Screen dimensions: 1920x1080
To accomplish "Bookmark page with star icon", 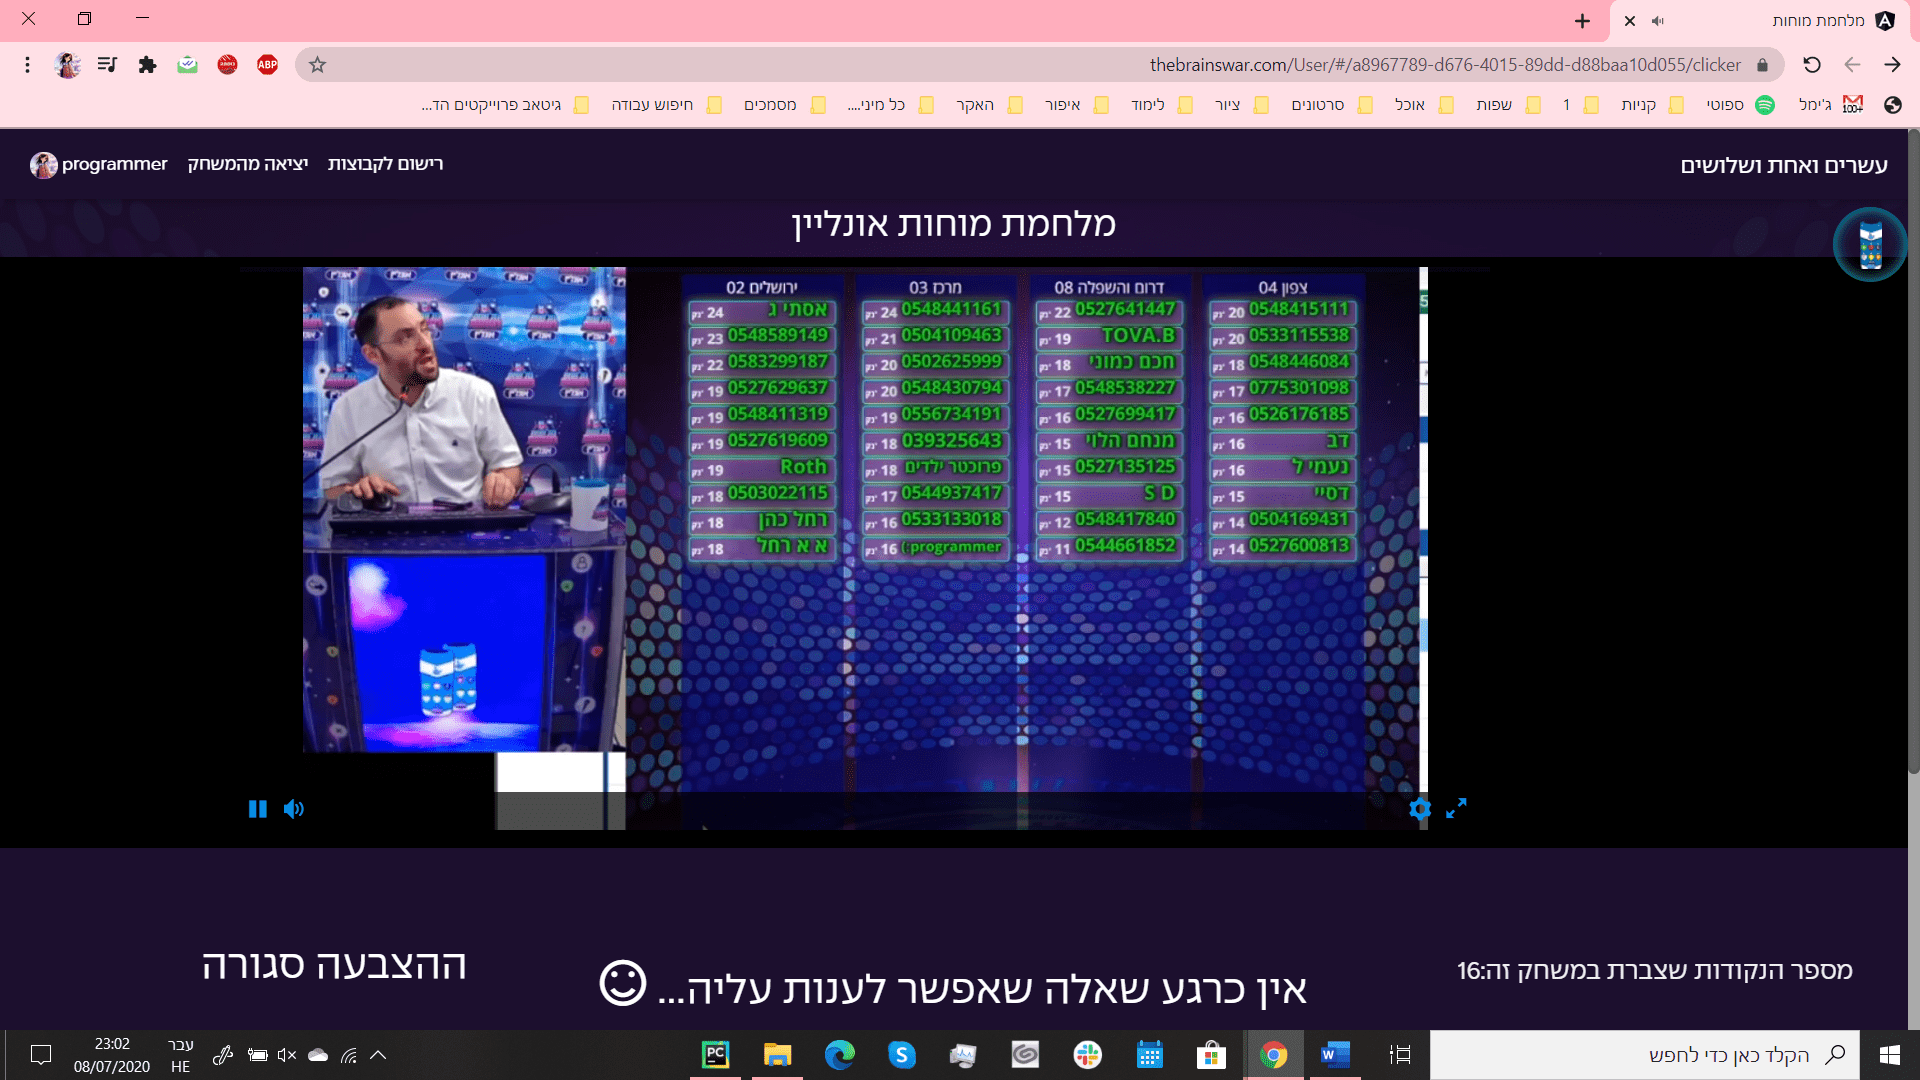I will tap(317, 65).
